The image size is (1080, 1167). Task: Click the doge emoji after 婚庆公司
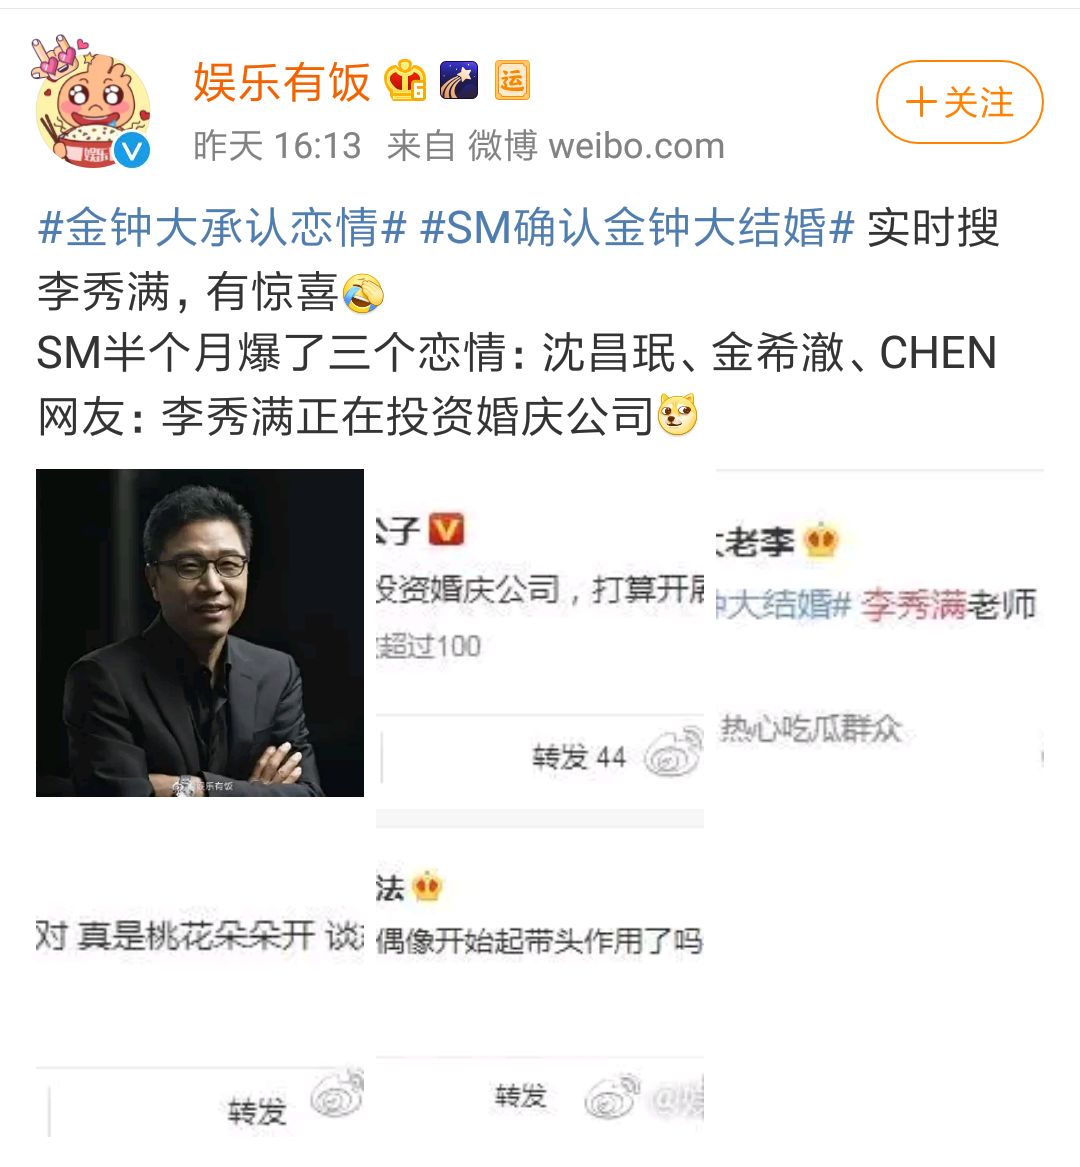tap(677, 415)
